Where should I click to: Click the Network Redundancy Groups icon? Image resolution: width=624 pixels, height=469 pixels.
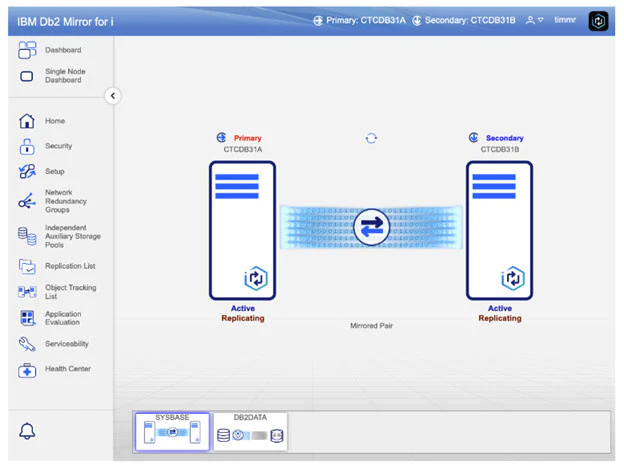coord(27,201)
